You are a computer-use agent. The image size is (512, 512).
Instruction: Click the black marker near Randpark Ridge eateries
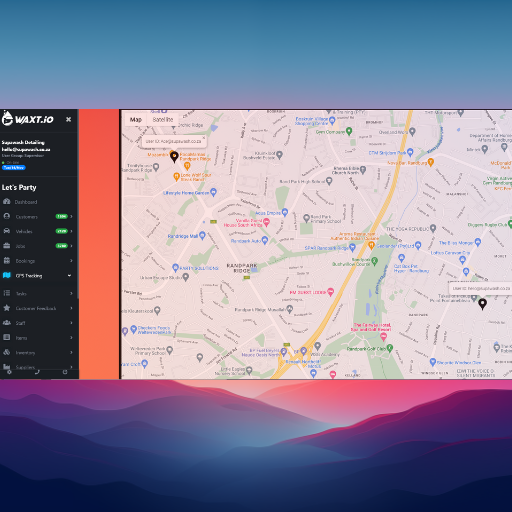click(x=174, y=156)
